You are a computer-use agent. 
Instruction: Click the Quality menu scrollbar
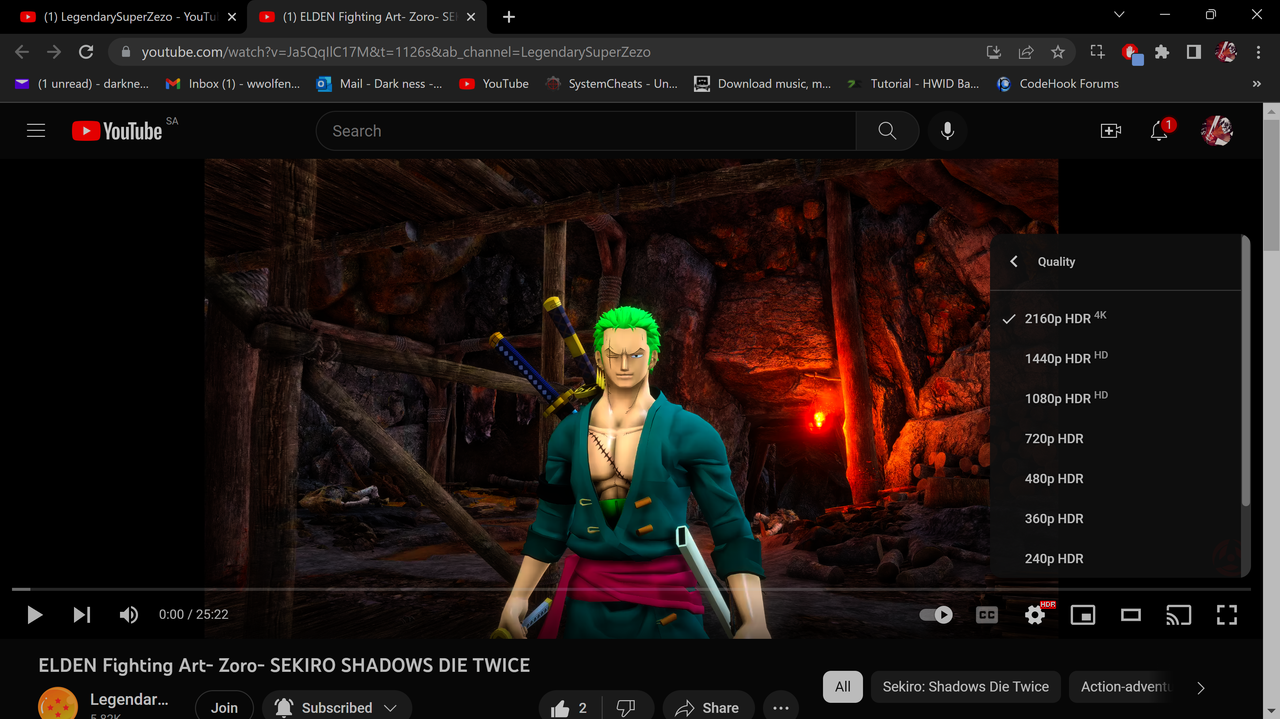coord(1245,370)
